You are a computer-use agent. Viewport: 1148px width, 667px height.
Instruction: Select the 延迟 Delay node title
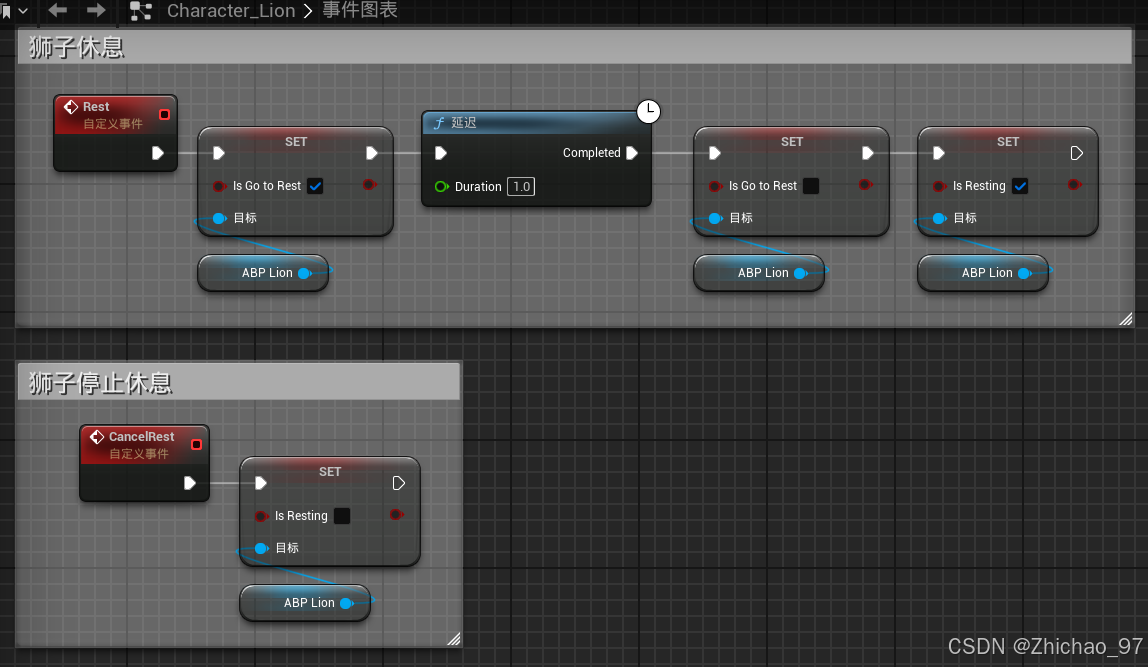[x=463, y=123]
